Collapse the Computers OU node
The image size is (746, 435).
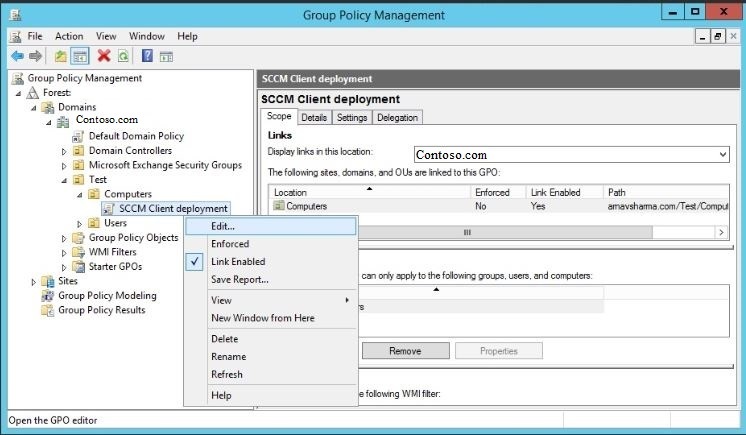79,195
